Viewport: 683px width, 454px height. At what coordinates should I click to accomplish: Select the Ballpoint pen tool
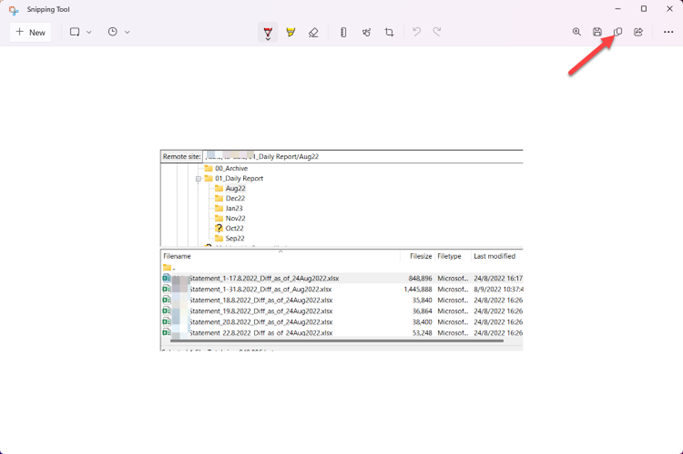pos(268,32)
